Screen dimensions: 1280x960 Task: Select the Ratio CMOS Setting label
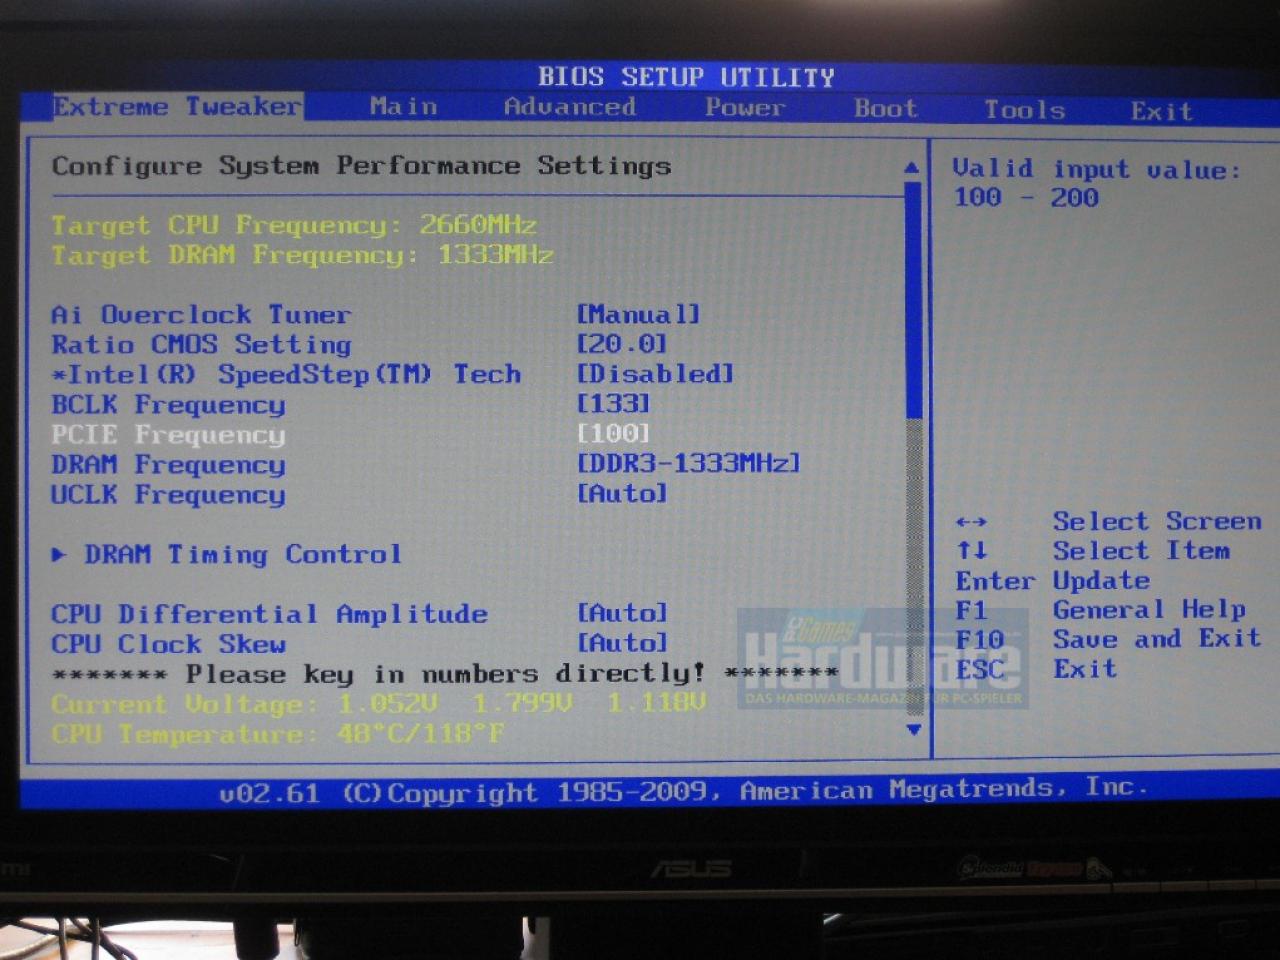[201, 345]
